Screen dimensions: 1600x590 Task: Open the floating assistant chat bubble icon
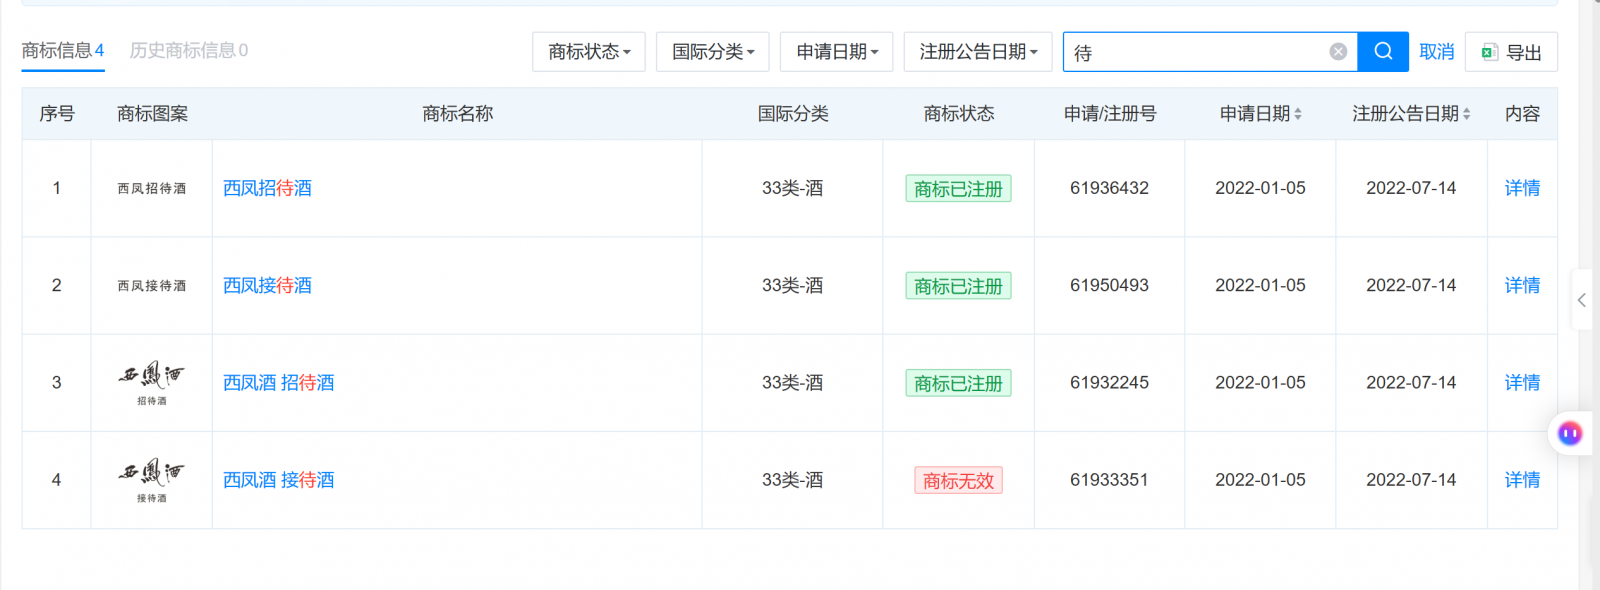tap(1570, 433)
